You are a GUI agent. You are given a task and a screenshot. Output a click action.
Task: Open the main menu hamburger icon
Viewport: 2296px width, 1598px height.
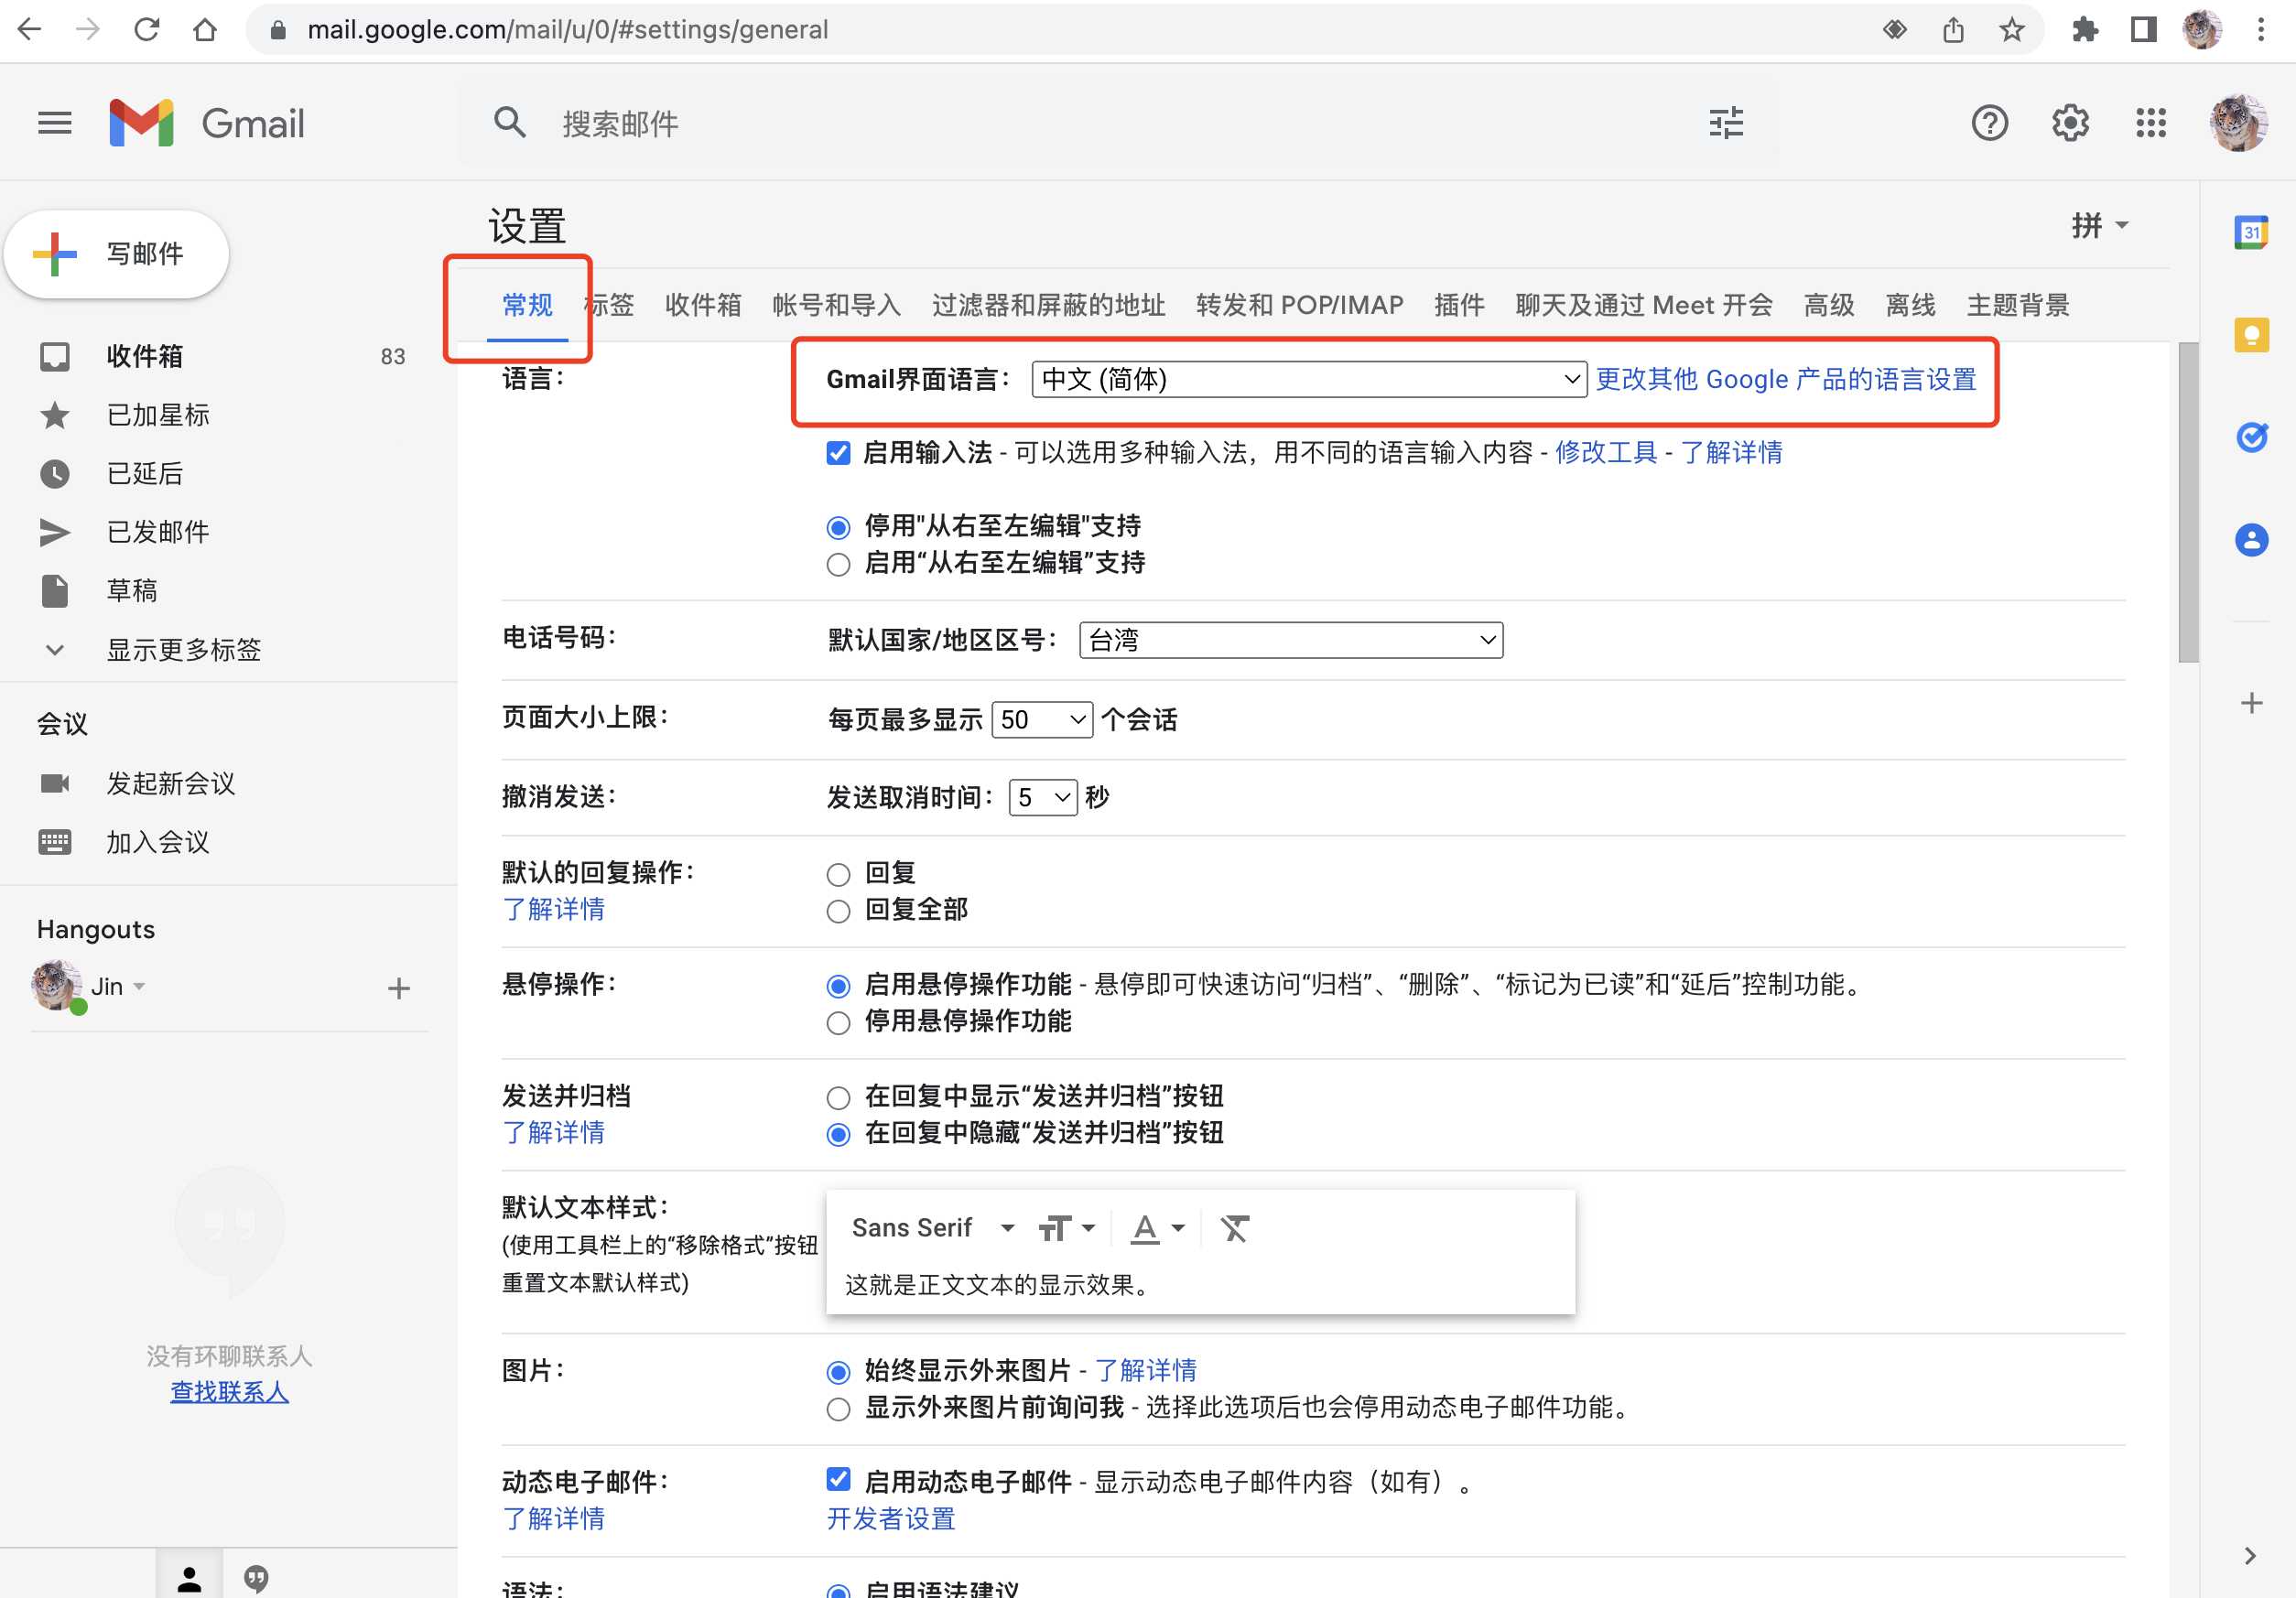point(55,123)
